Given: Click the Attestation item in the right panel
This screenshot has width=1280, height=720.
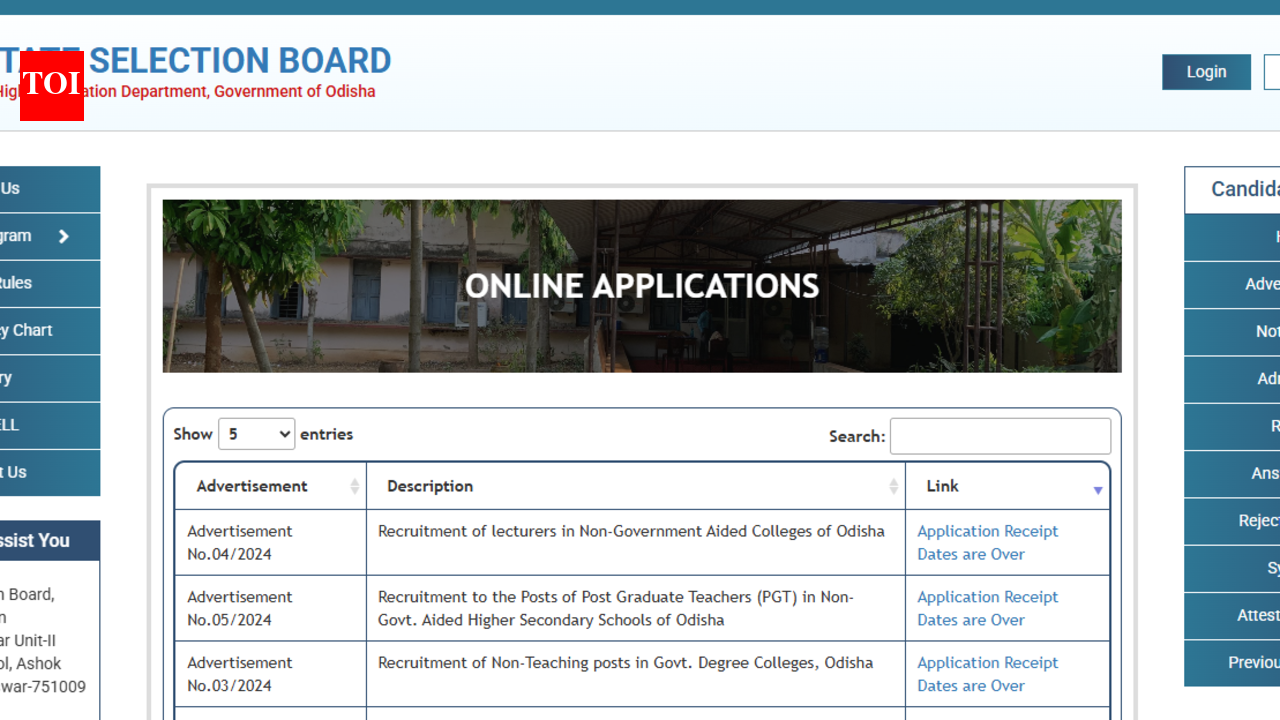Looking at the screenshot, I should pos(1250,616).
